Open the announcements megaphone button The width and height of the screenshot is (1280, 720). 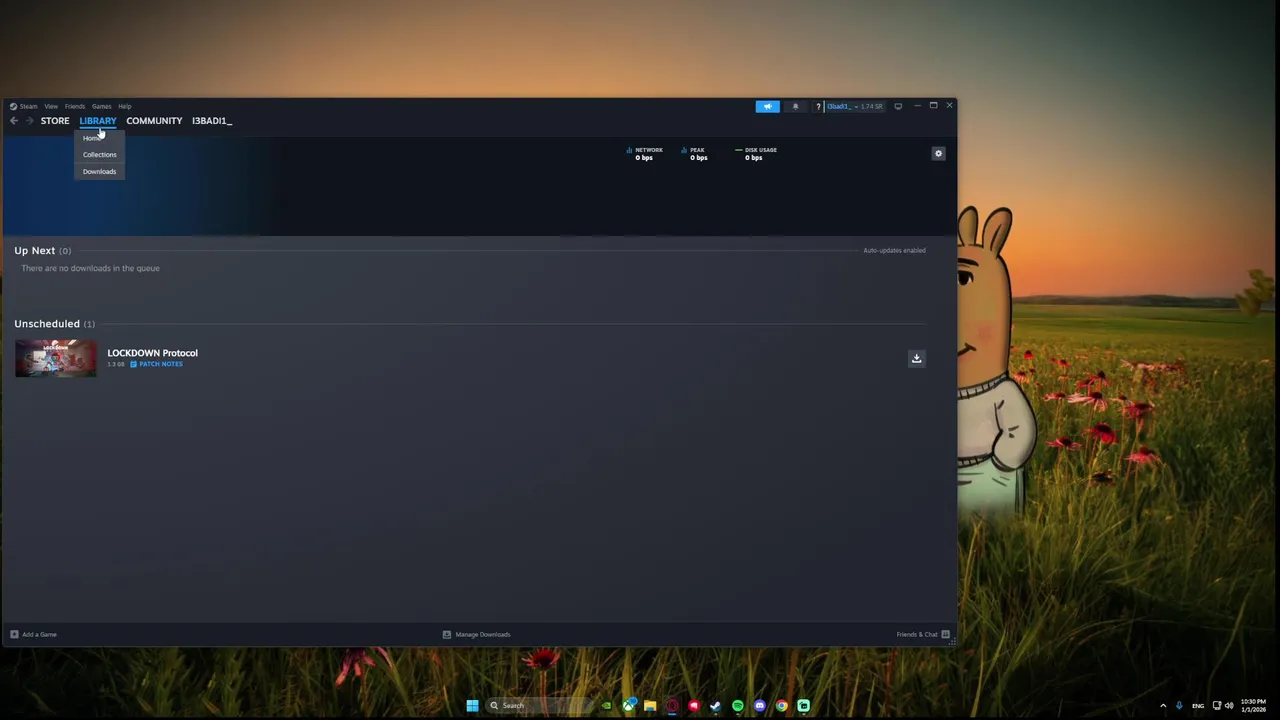click(x=767, y=106)
